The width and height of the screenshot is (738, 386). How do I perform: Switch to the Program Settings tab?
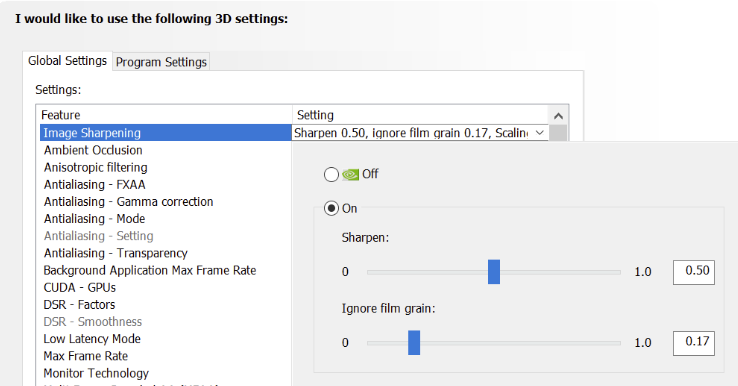point(161,62)
